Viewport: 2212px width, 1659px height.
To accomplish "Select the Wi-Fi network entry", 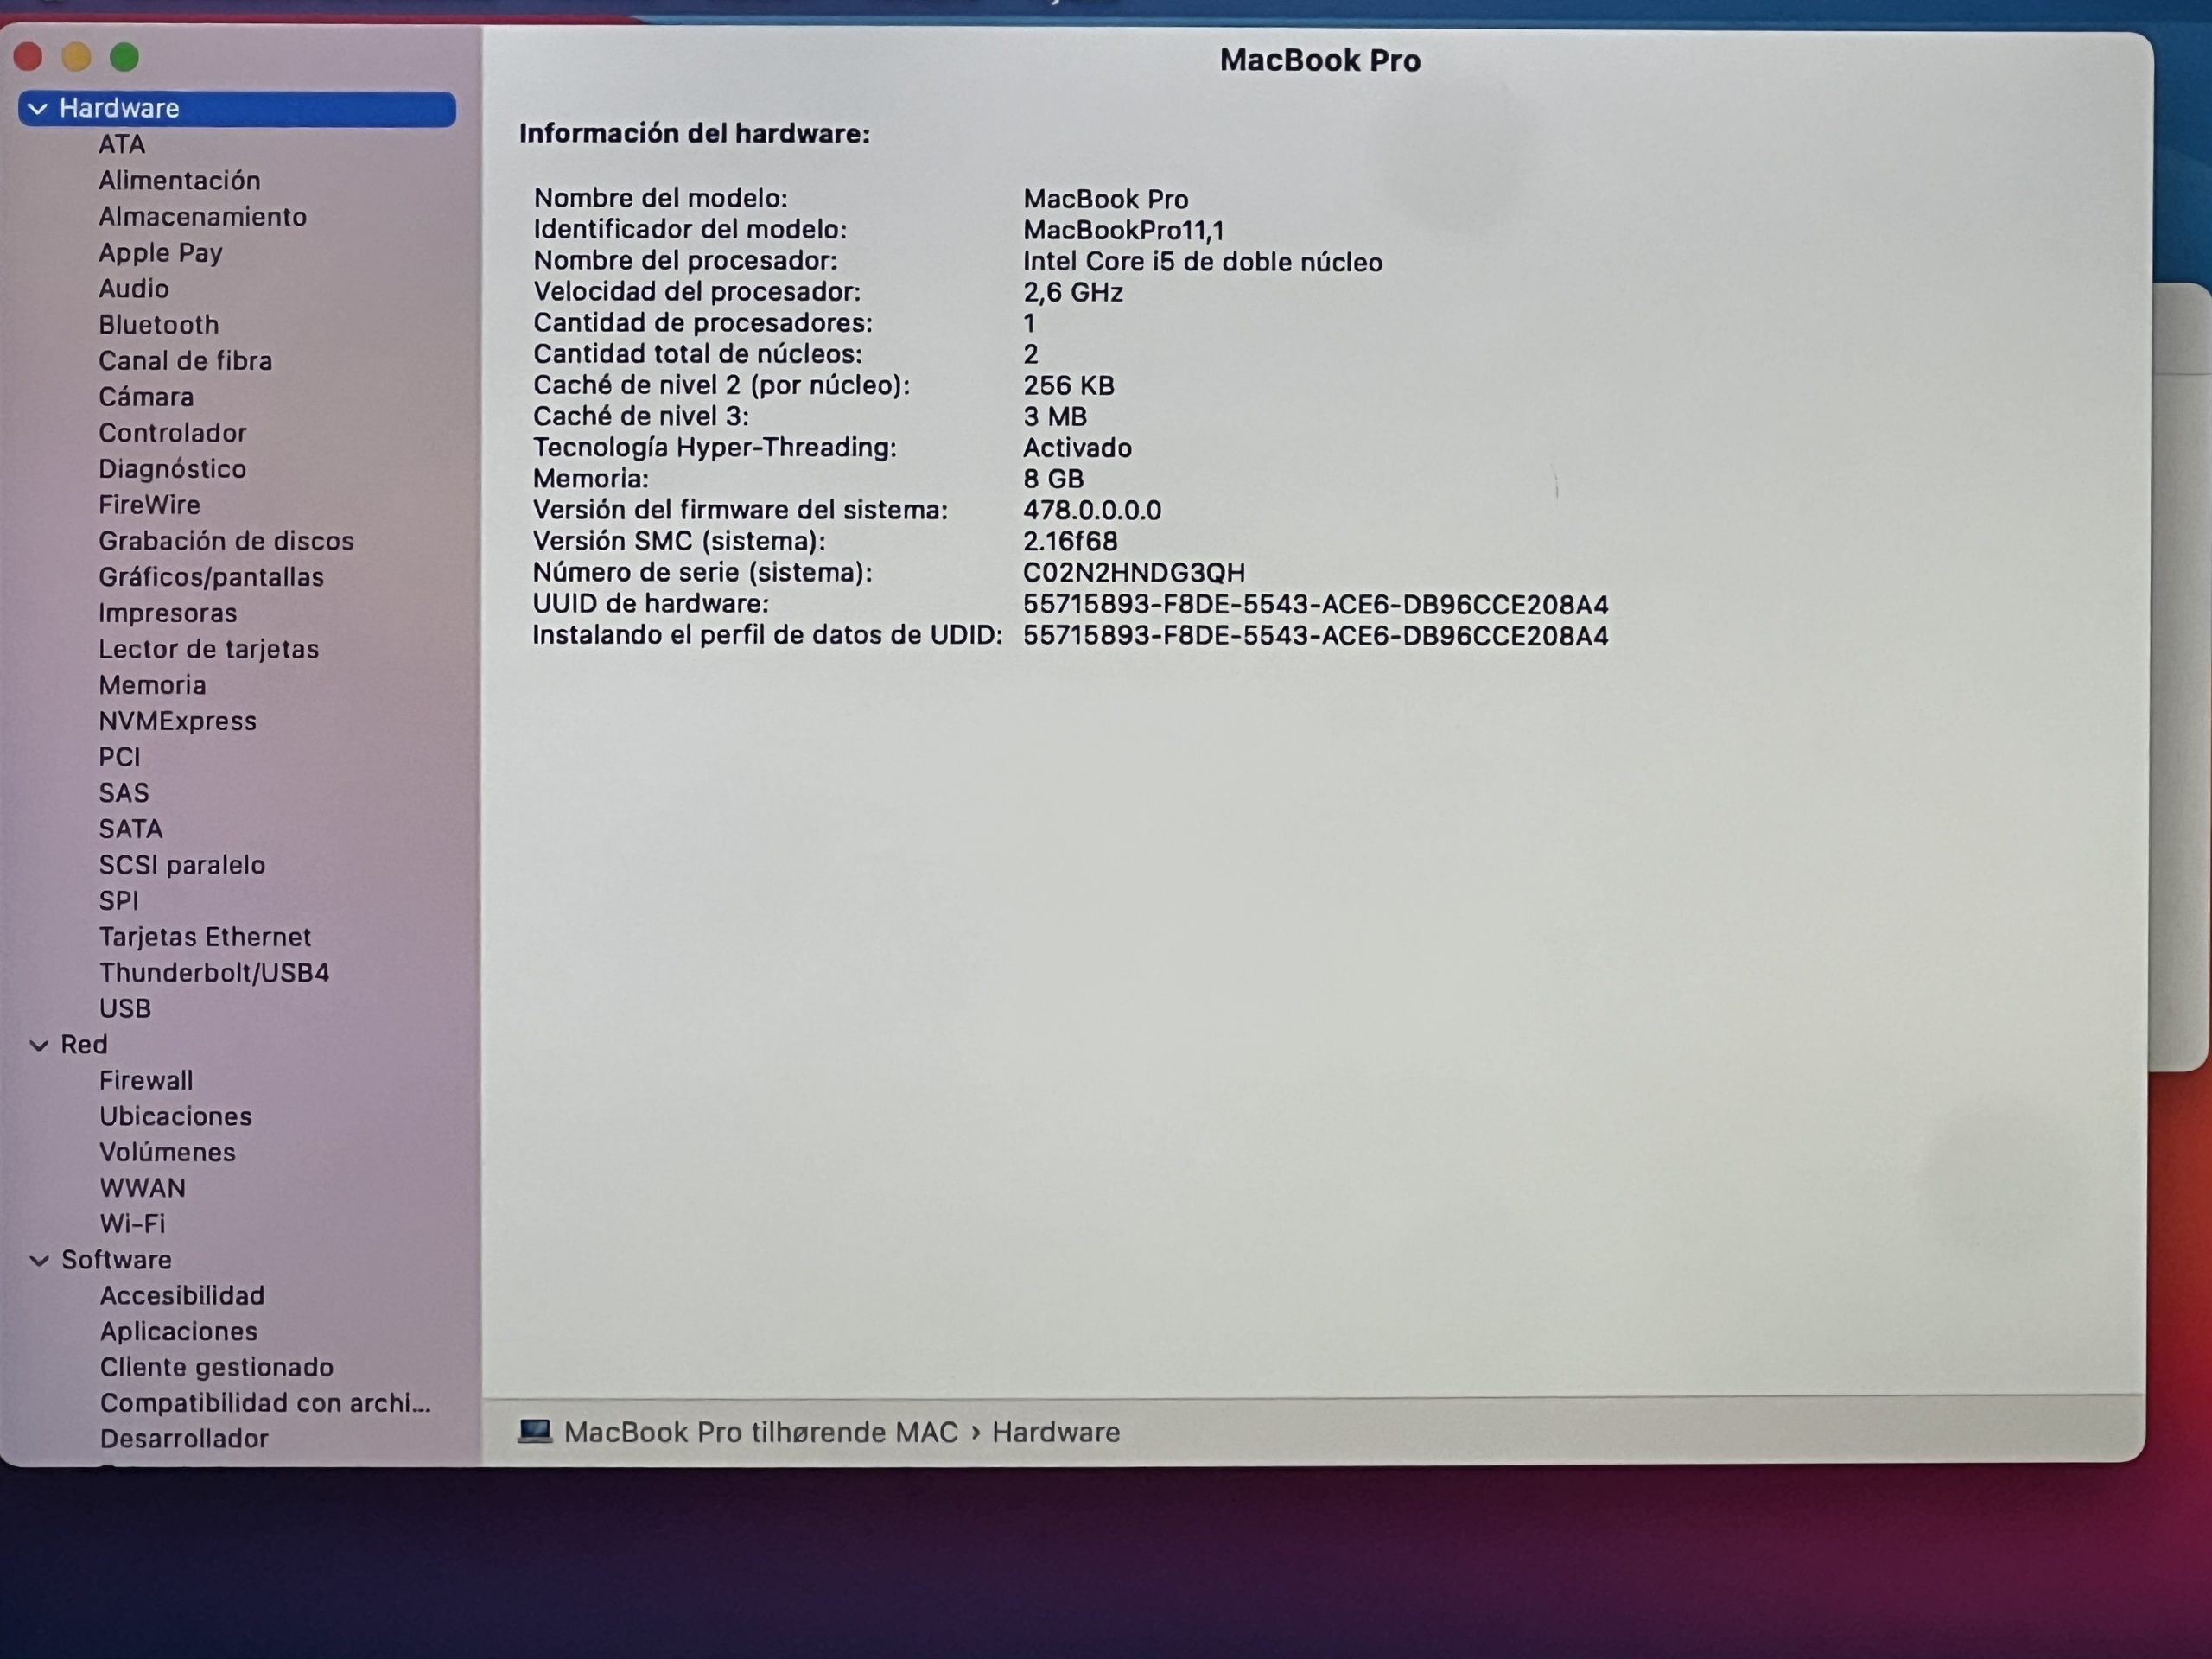I will 132,1223.
